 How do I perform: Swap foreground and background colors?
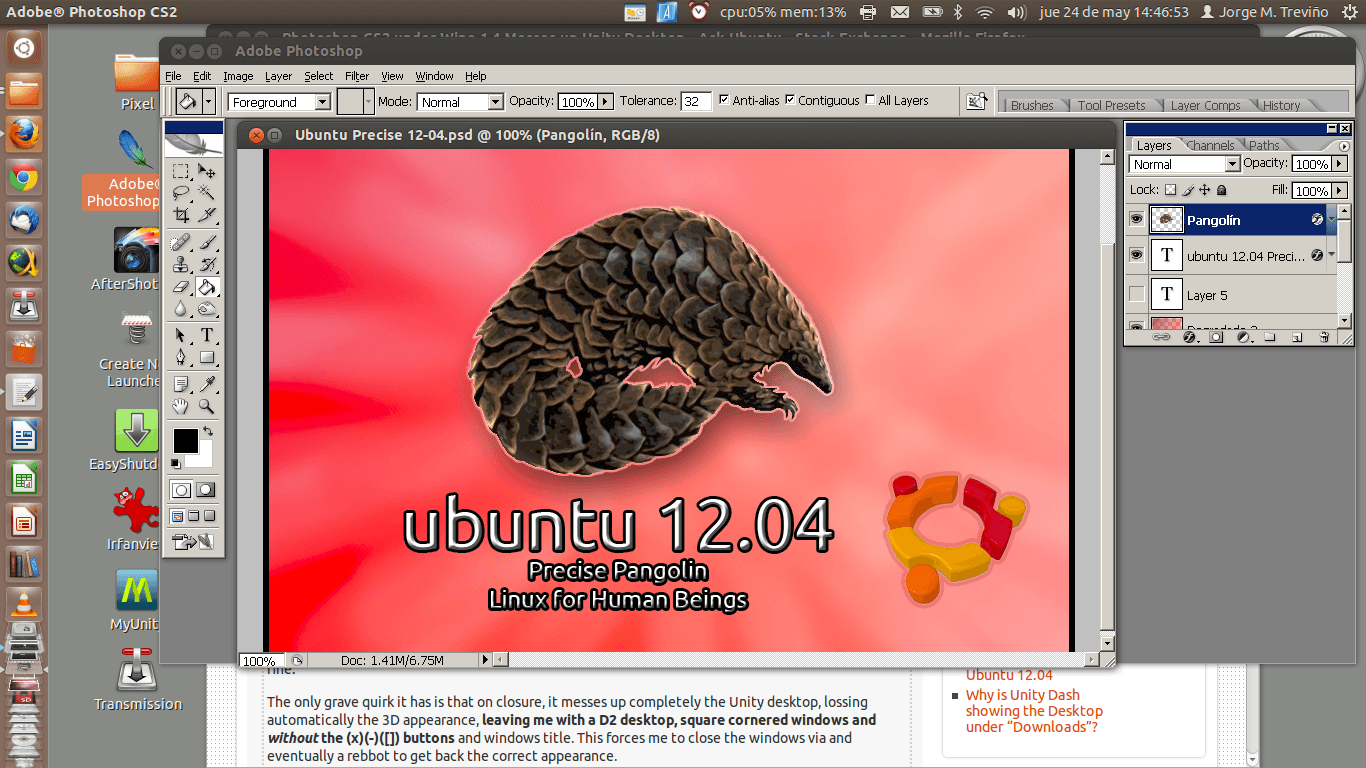point(207,431)
